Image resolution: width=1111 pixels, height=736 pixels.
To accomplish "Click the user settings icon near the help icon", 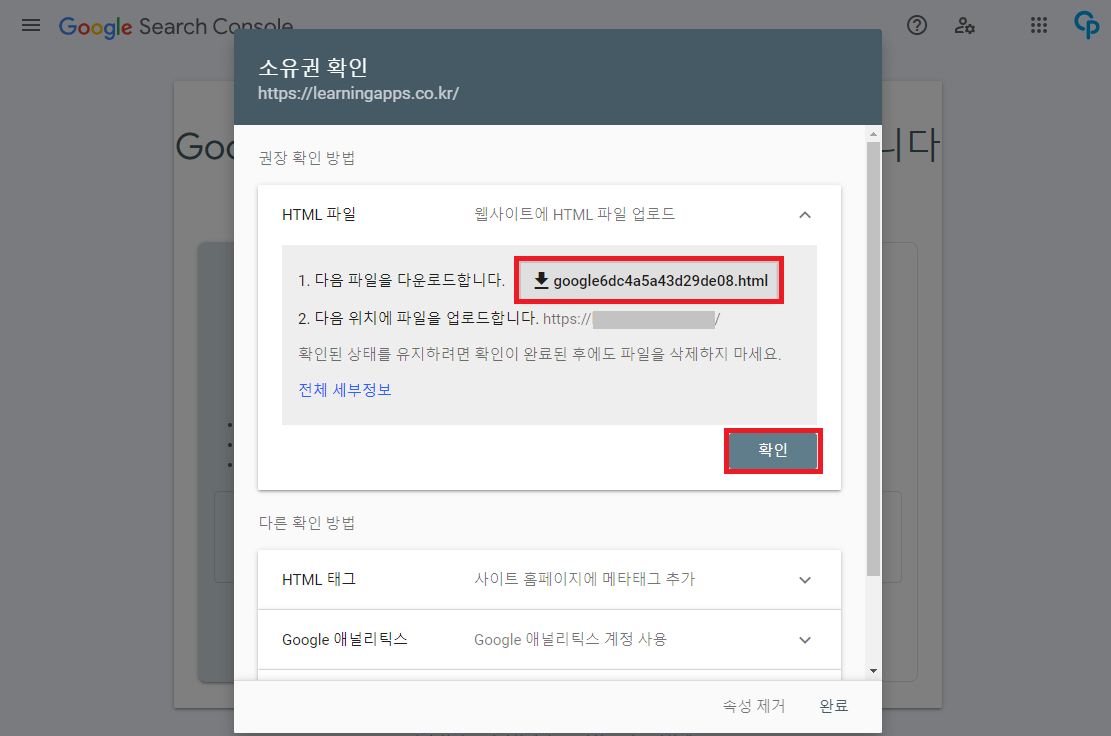I will click(965, 25).
